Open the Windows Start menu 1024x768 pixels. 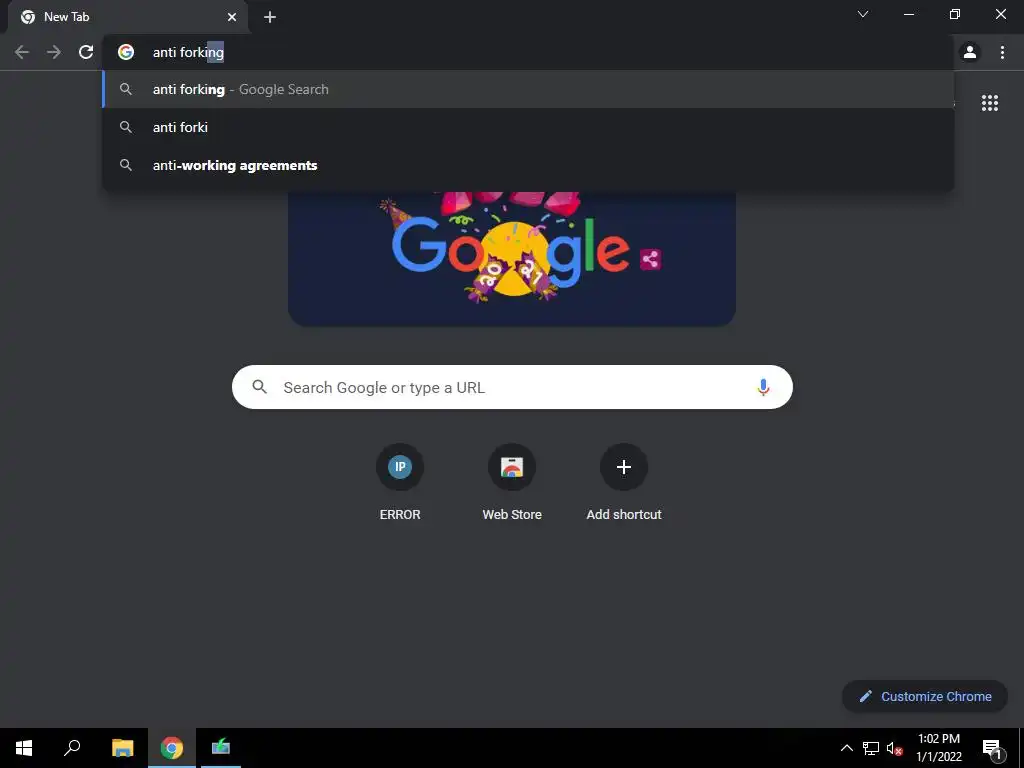[24, 748]
